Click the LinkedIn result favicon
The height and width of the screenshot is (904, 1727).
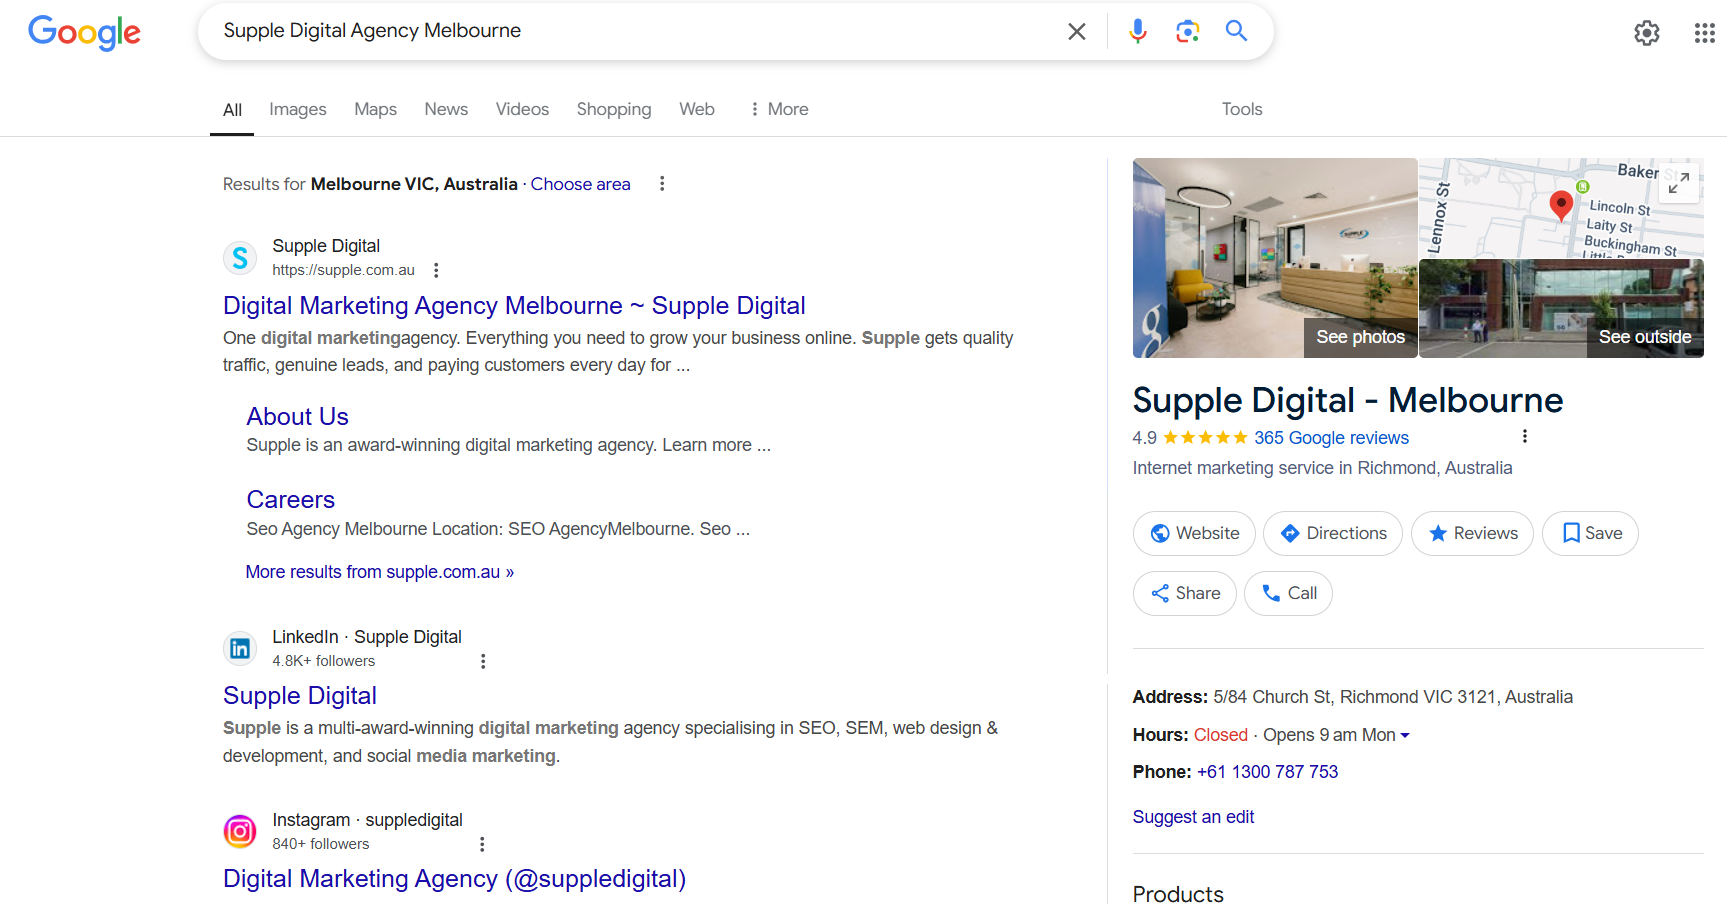240,649
